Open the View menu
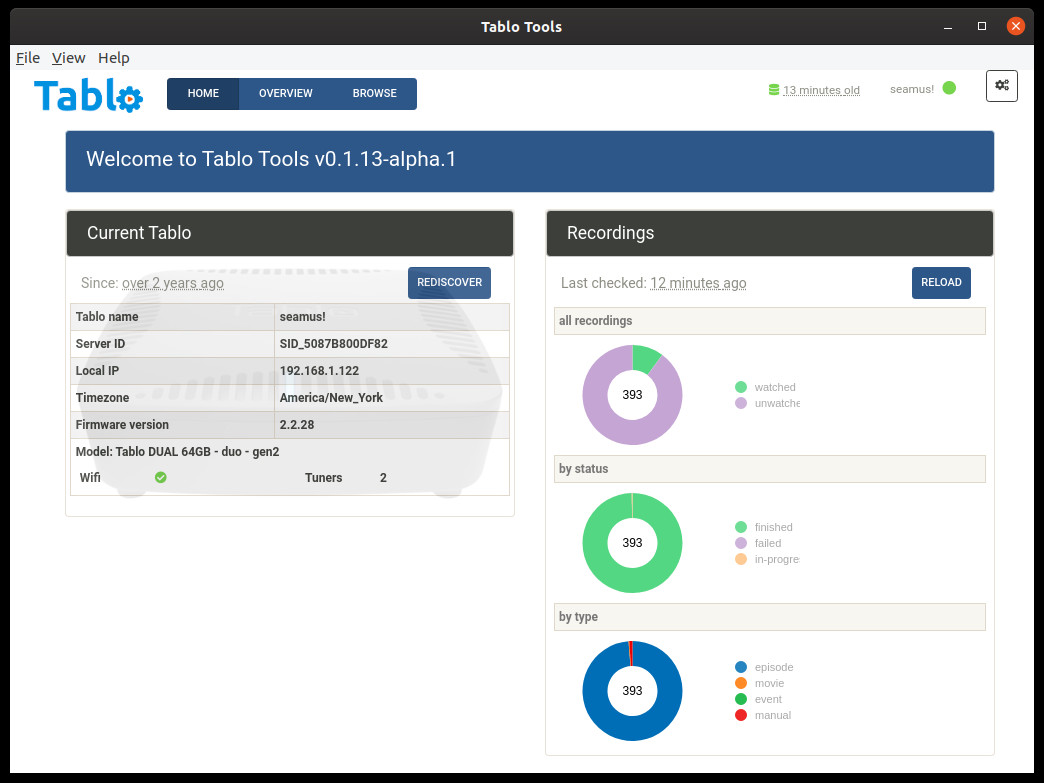Viewport: 1044px width, 783px height. (69, 58)
